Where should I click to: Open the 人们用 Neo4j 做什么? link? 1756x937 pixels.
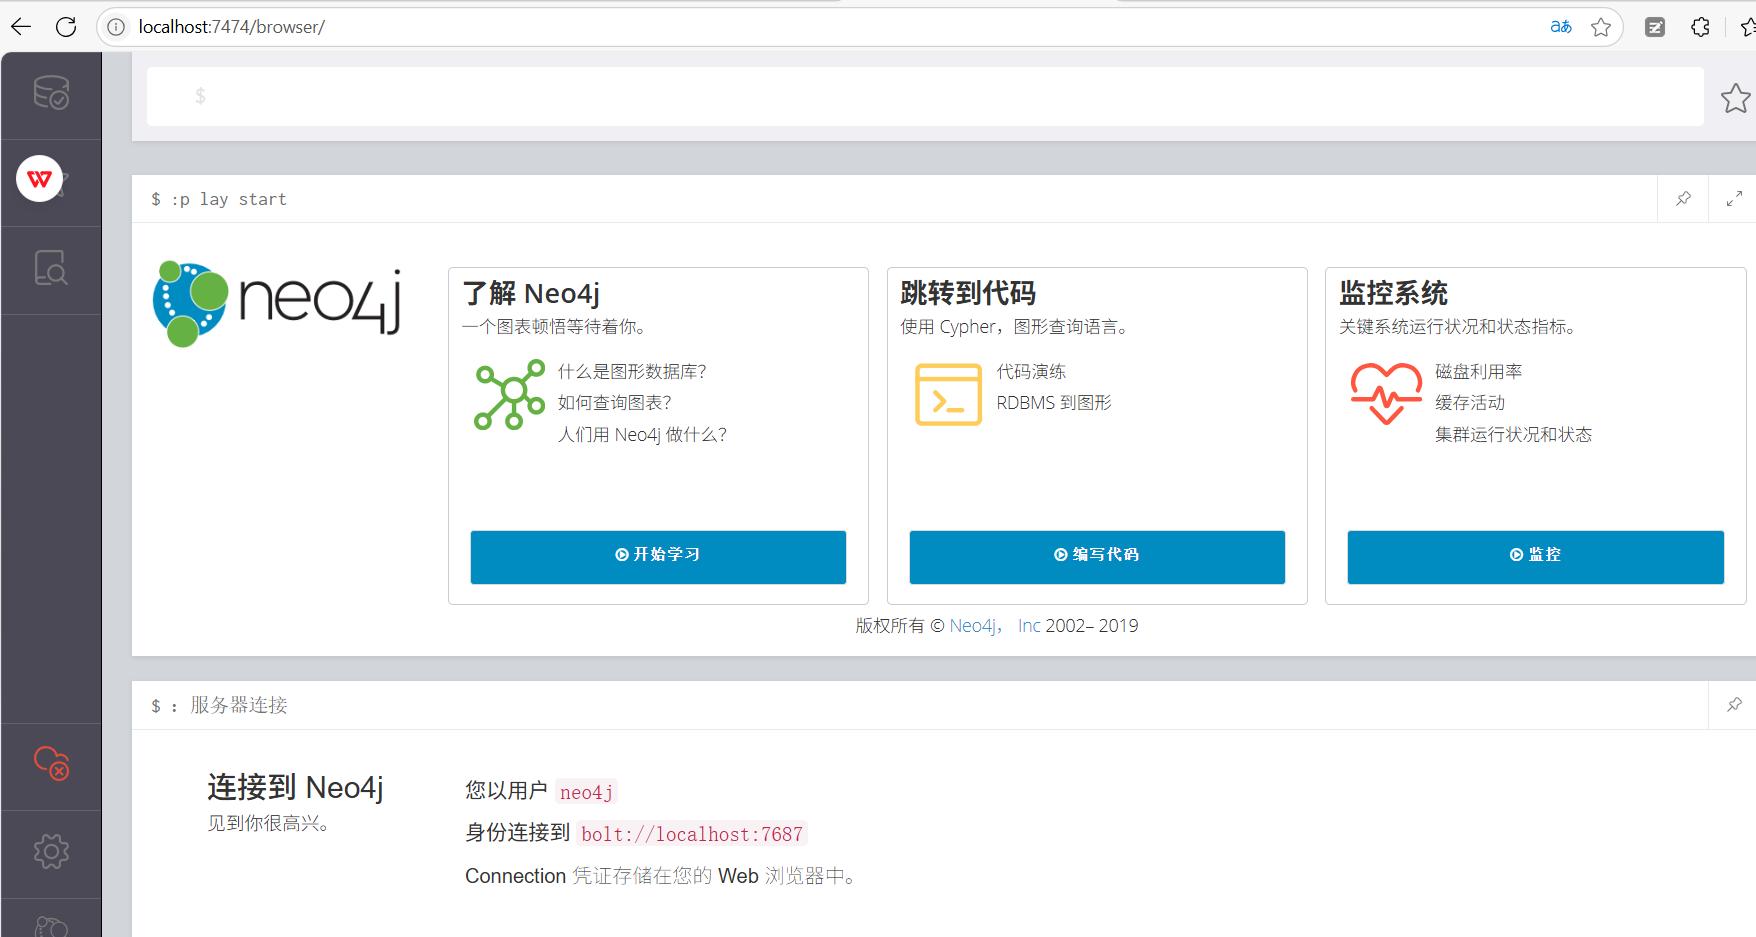pyautogui.click(x=642, y=435)
